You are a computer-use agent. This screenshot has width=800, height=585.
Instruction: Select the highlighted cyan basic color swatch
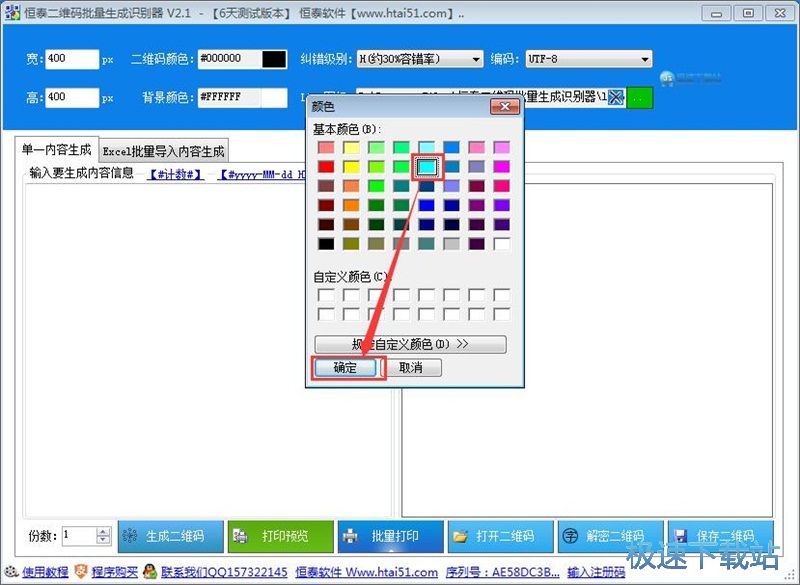click(428, 166)
